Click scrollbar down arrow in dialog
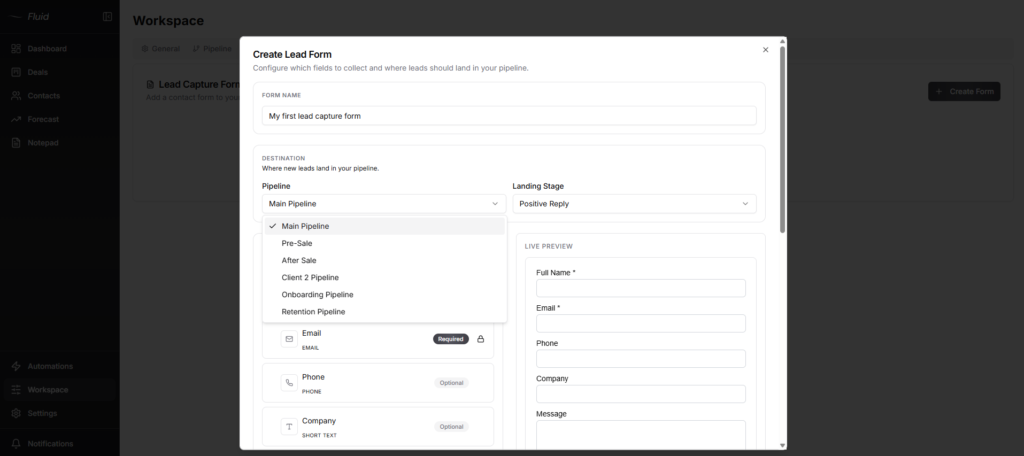The image size is (1024, 456). 782,446
